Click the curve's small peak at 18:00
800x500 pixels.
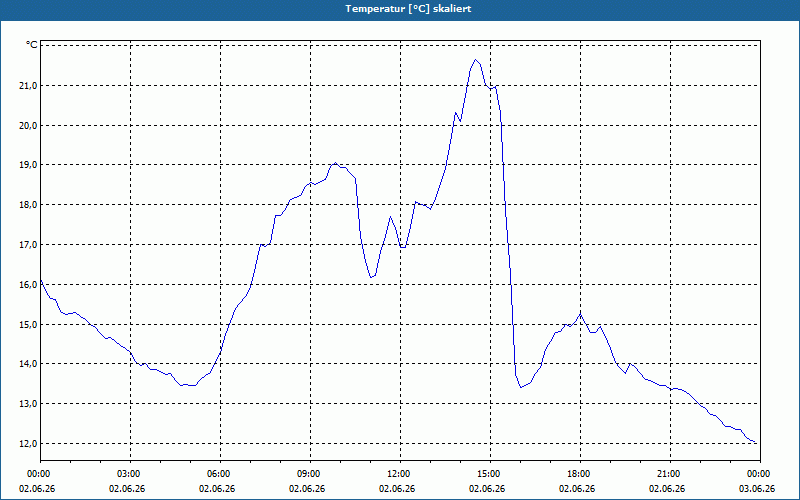click(x=581, y=313)
